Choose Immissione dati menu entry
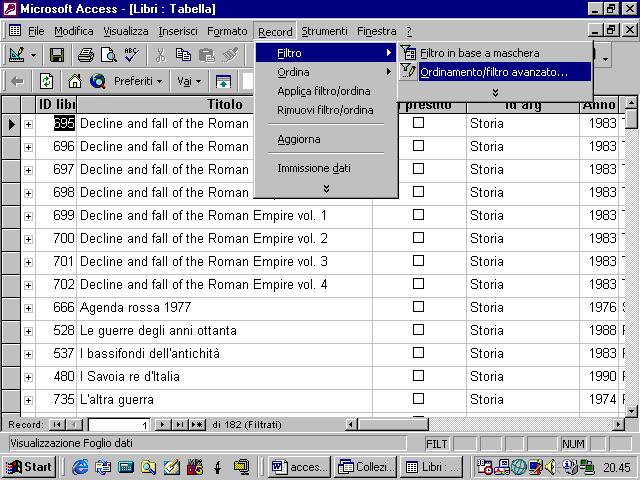This screenshot has height=480, width=640. pos(326,168)
